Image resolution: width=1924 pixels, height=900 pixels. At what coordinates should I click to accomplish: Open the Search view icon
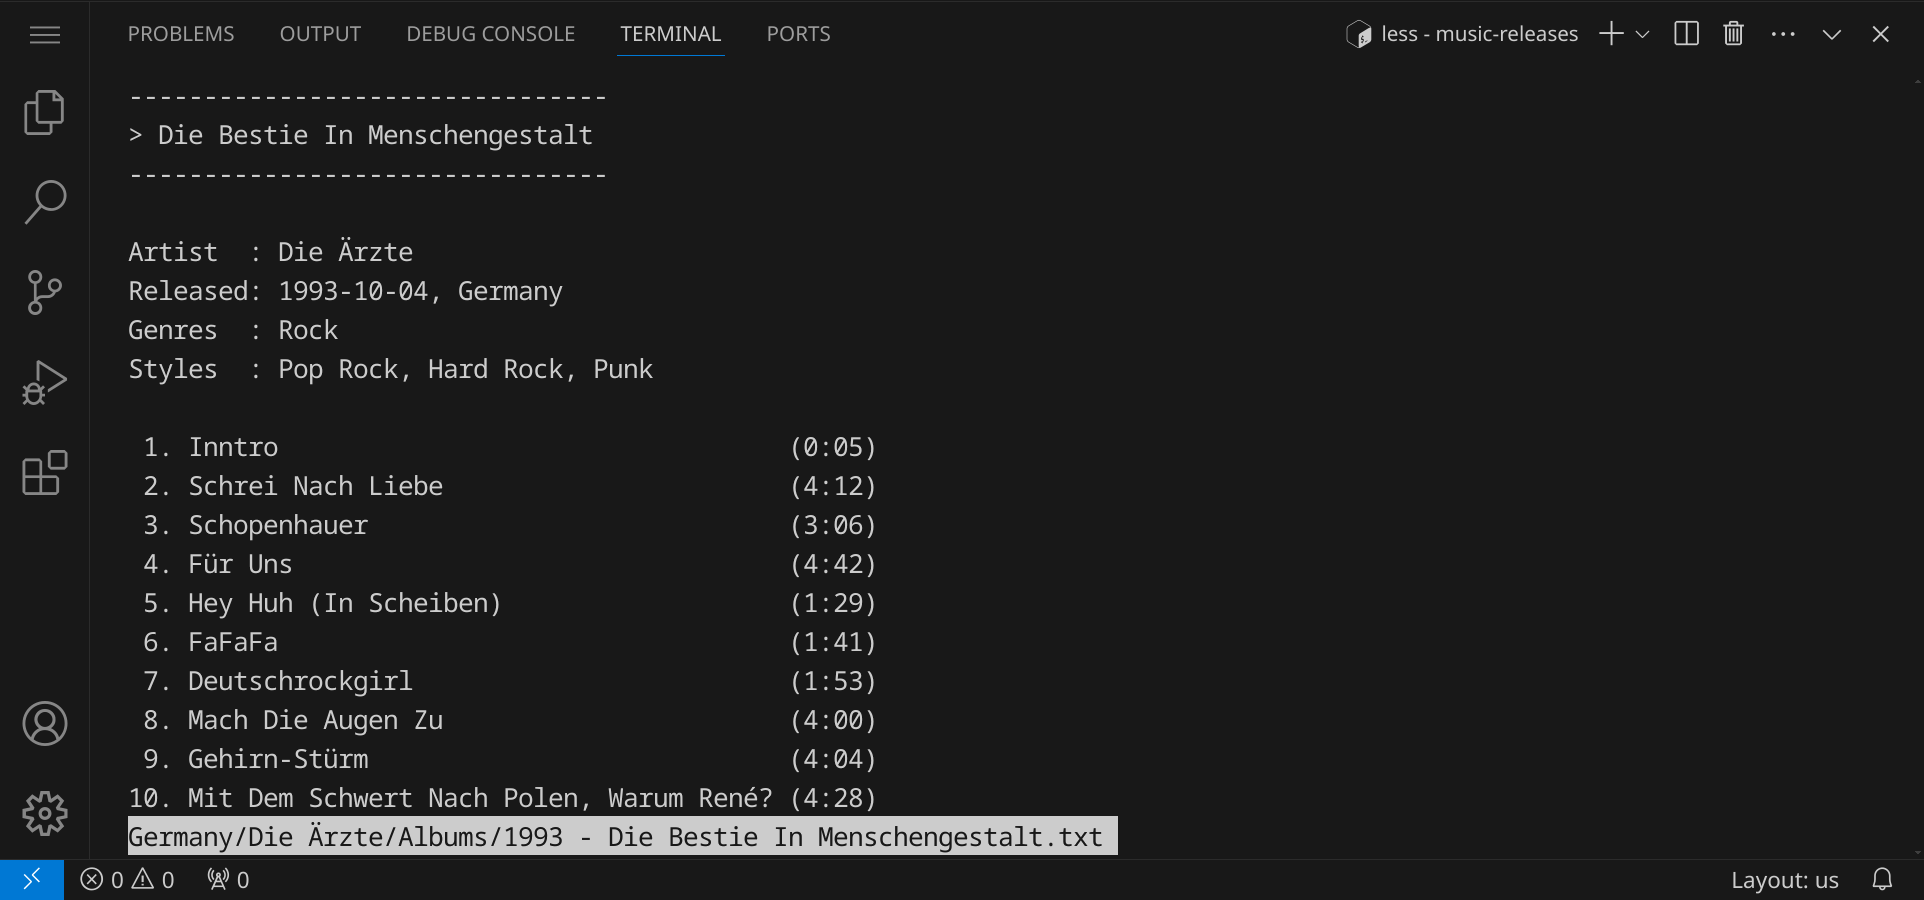(44, 202)
